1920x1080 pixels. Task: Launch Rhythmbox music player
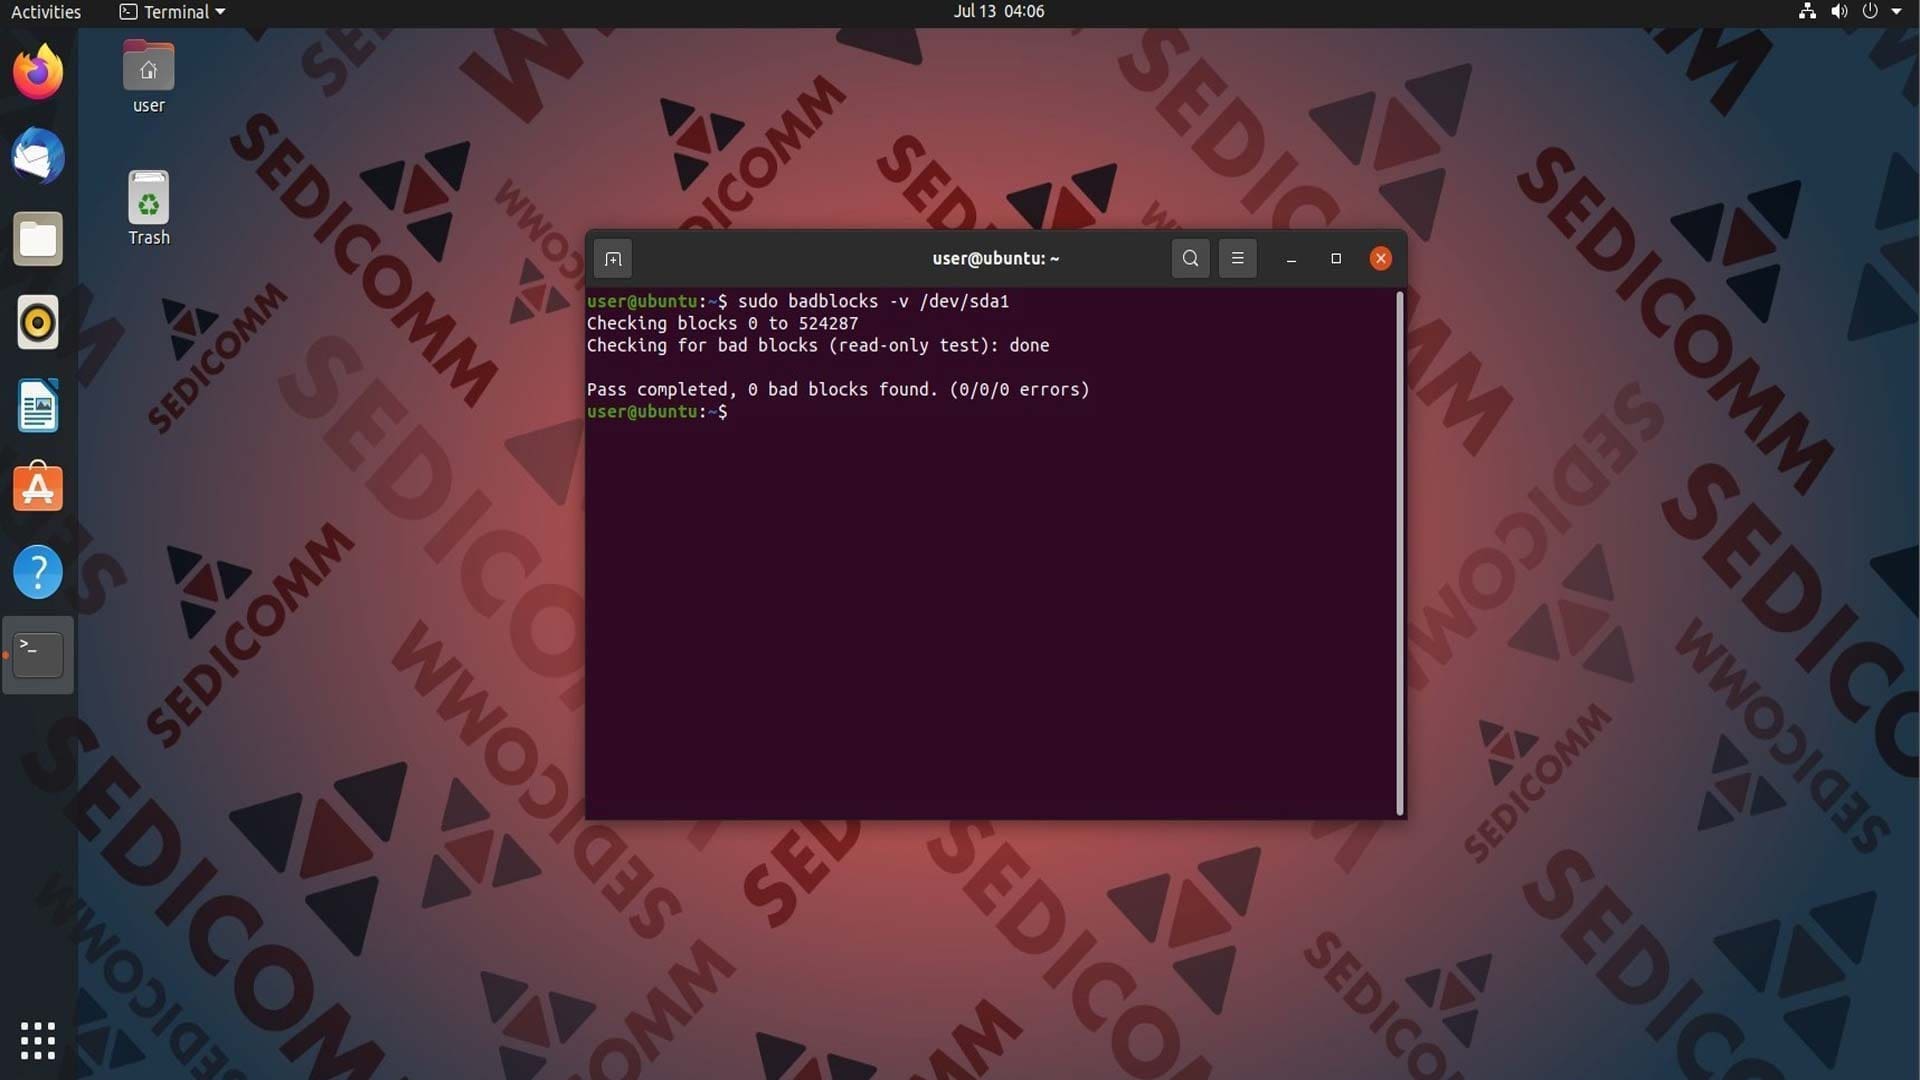(x=38, y=322)
